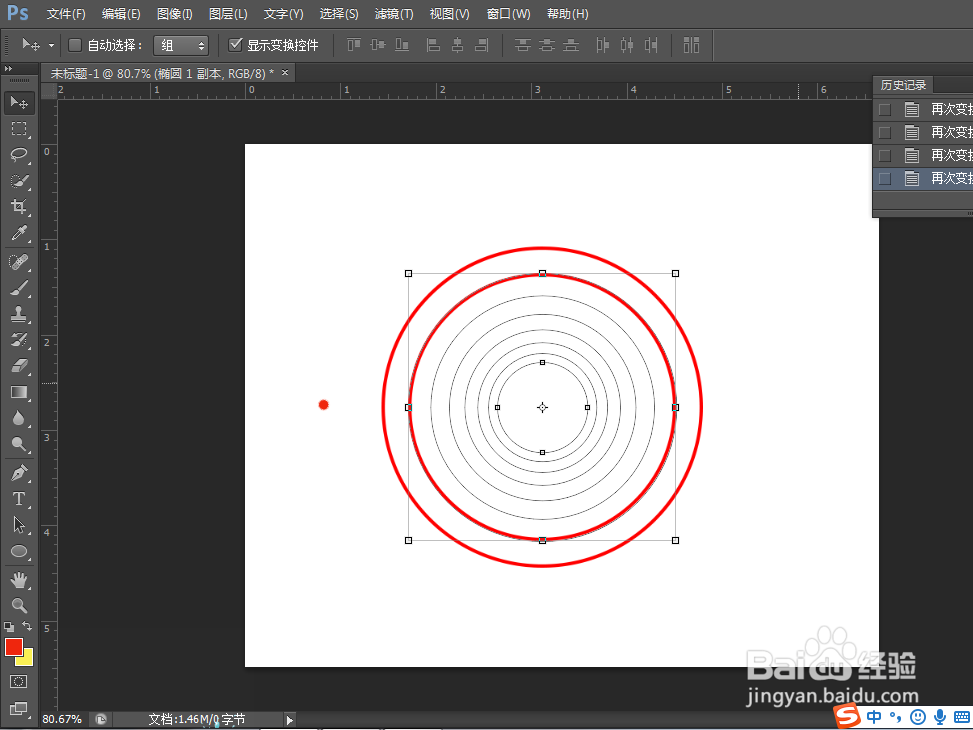The image size is (973, 730).
Task: Uncheck the 显示变换控件 checkbox
Action: 235,45
